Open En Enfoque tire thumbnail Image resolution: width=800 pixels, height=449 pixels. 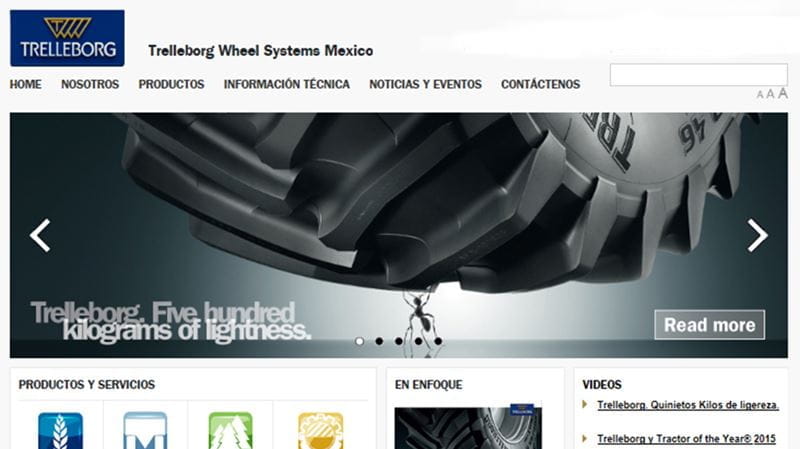click(x=468, y=428)
